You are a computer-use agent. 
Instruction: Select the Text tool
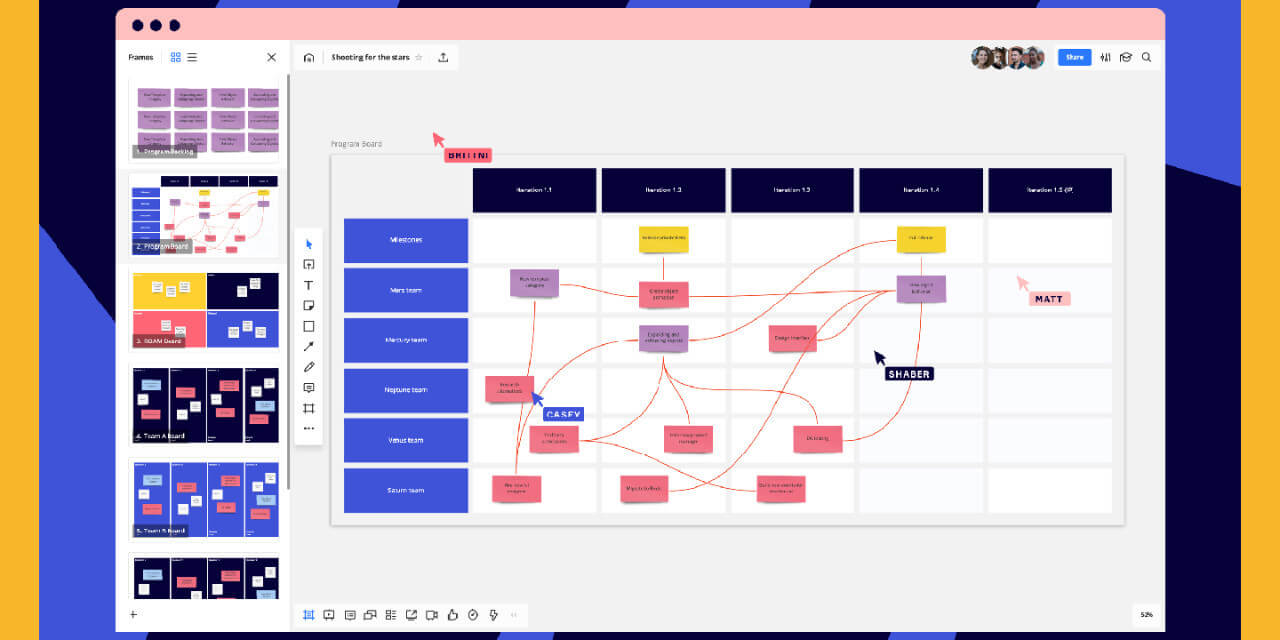pyautogui.click(x=309, y=285)
